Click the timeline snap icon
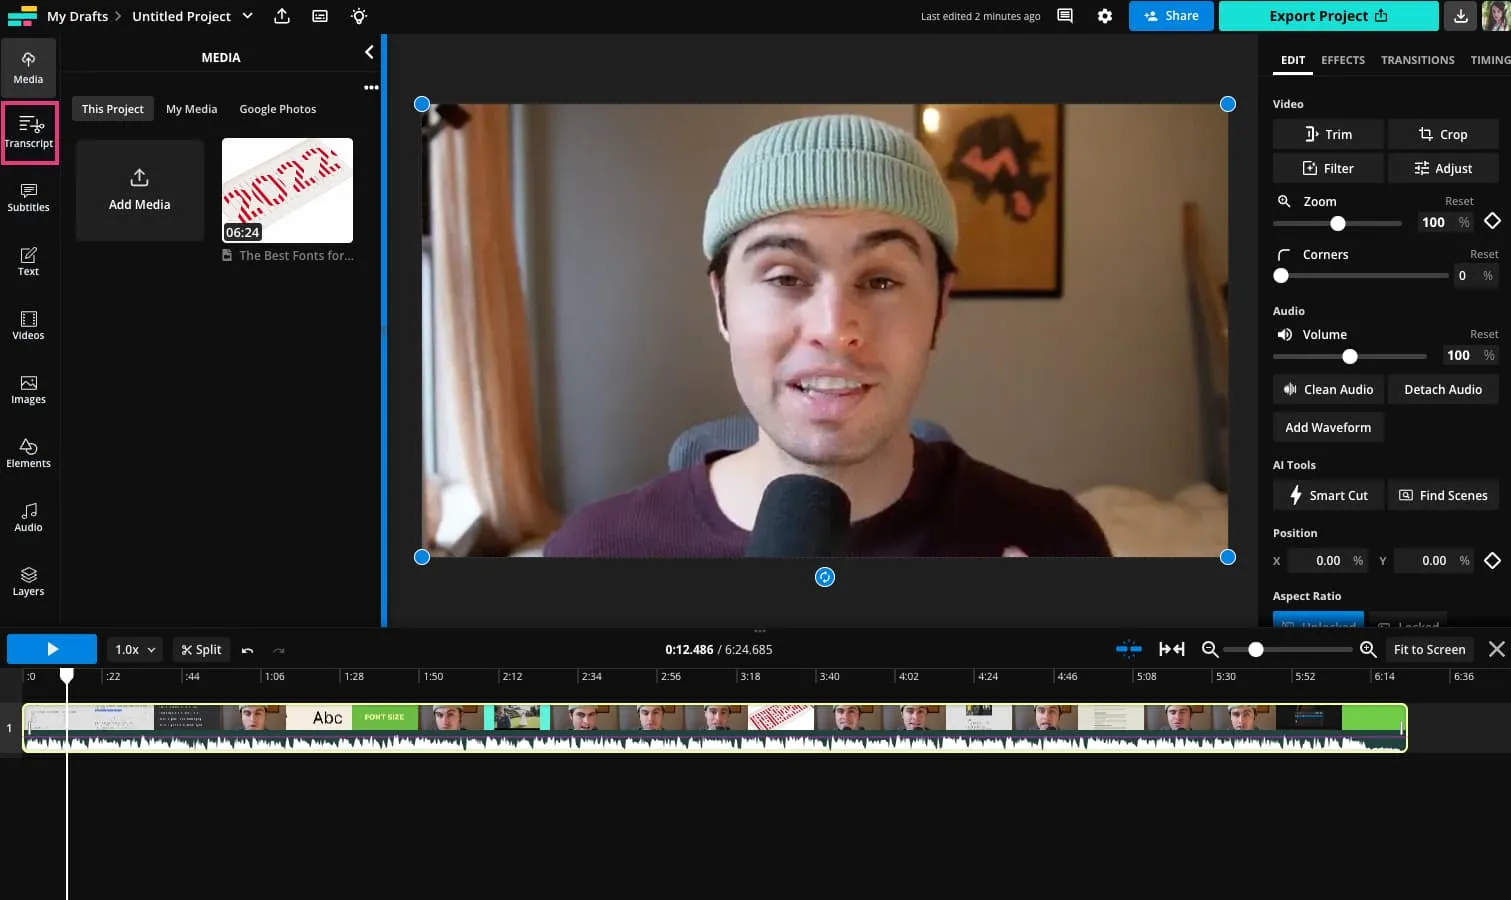This screenshot has height=900, width=1511. (x=1129, y=649)
